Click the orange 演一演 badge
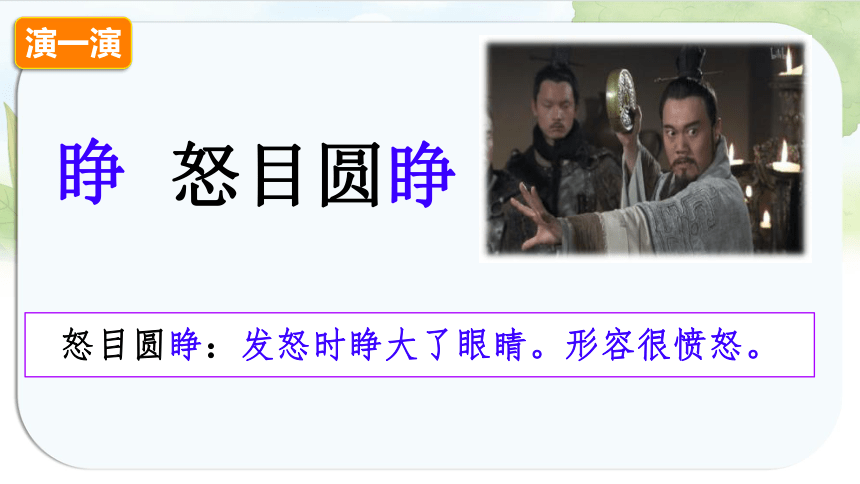Viewport: 860px width, 484px height. pos(73,43)
